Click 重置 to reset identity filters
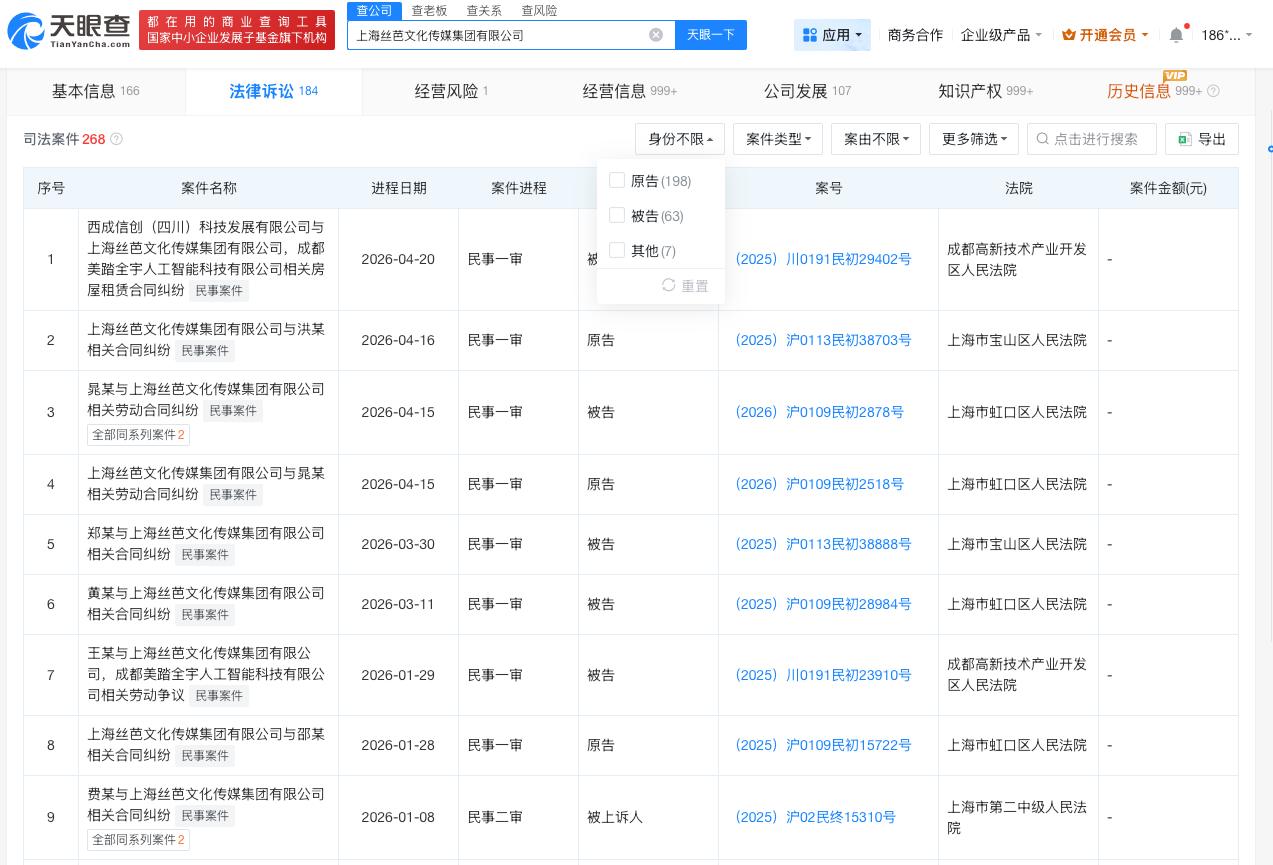Screen dimensions: 1273x865 686,286
